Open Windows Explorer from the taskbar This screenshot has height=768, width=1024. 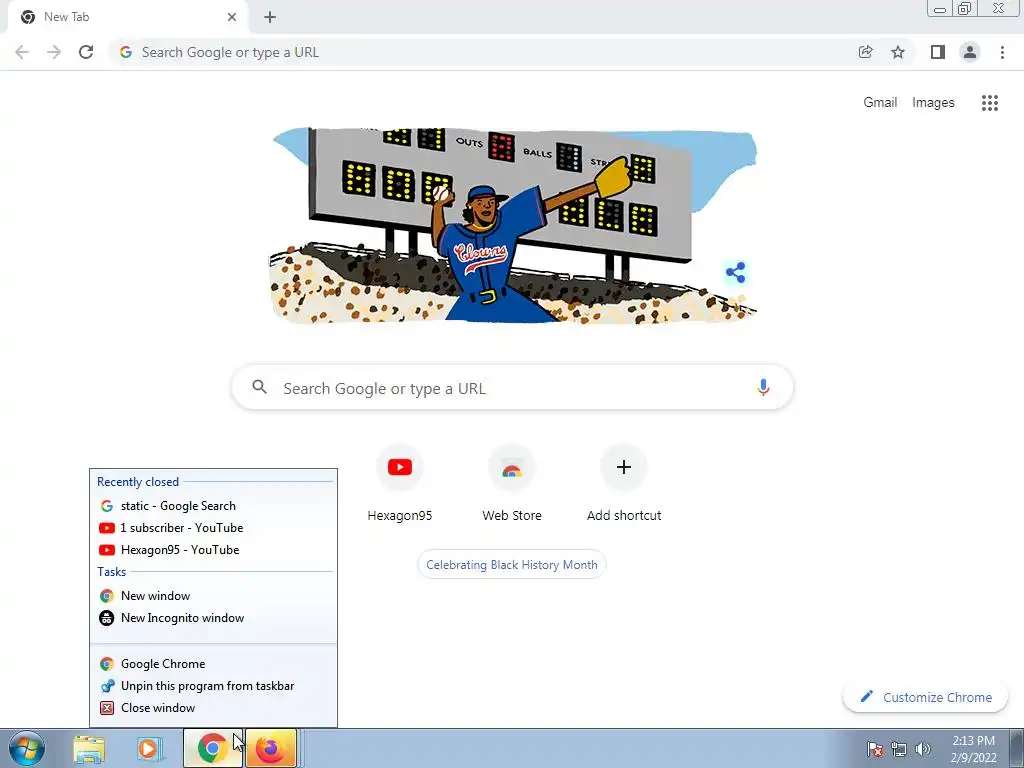click(89, 749)
